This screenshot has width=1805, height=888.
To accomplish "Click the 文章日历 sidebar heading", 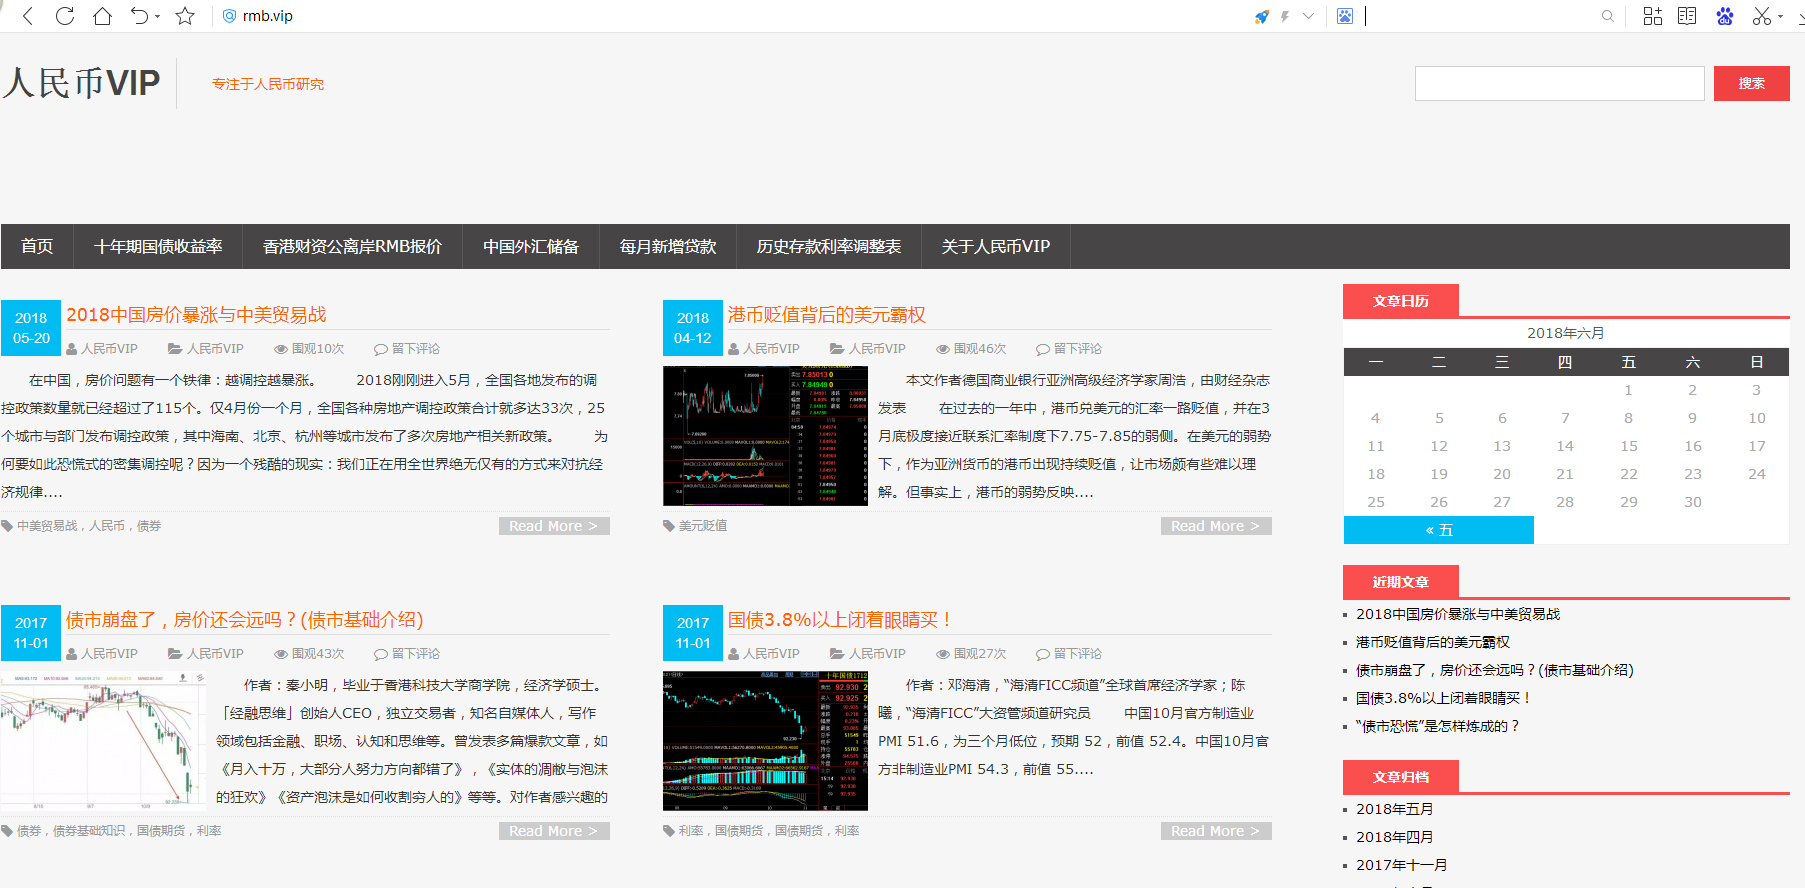I will (x=1400, y=301).
